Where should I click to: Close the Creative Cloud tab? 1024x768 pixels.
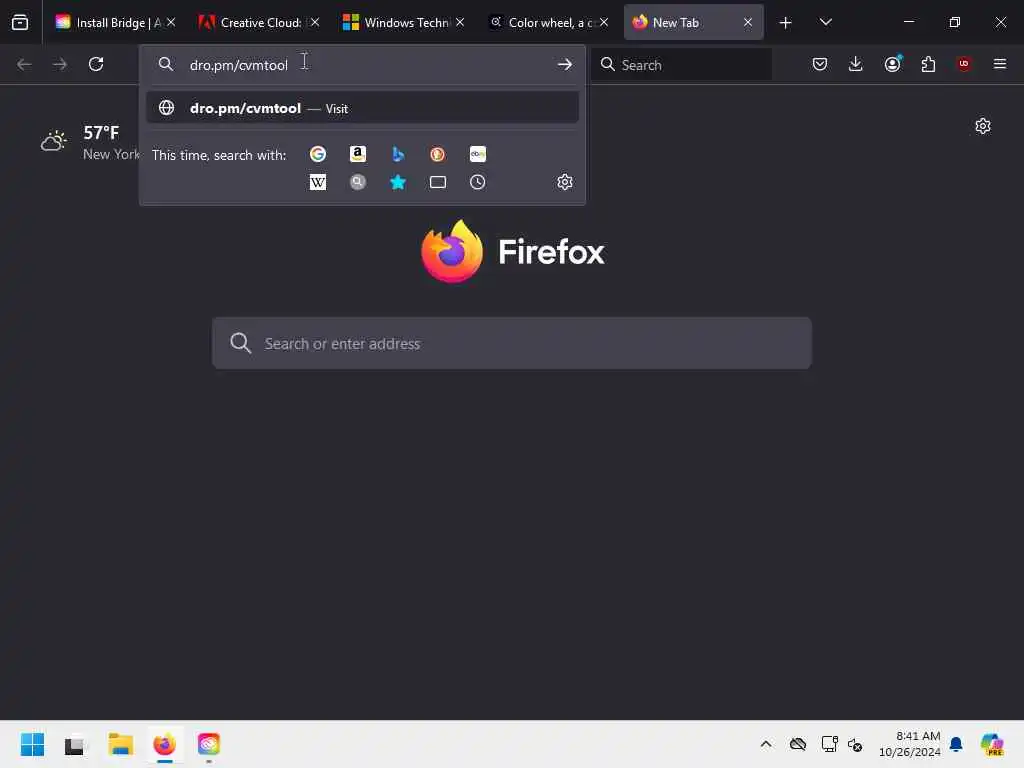pyautogui.click(x=315, y=22)
